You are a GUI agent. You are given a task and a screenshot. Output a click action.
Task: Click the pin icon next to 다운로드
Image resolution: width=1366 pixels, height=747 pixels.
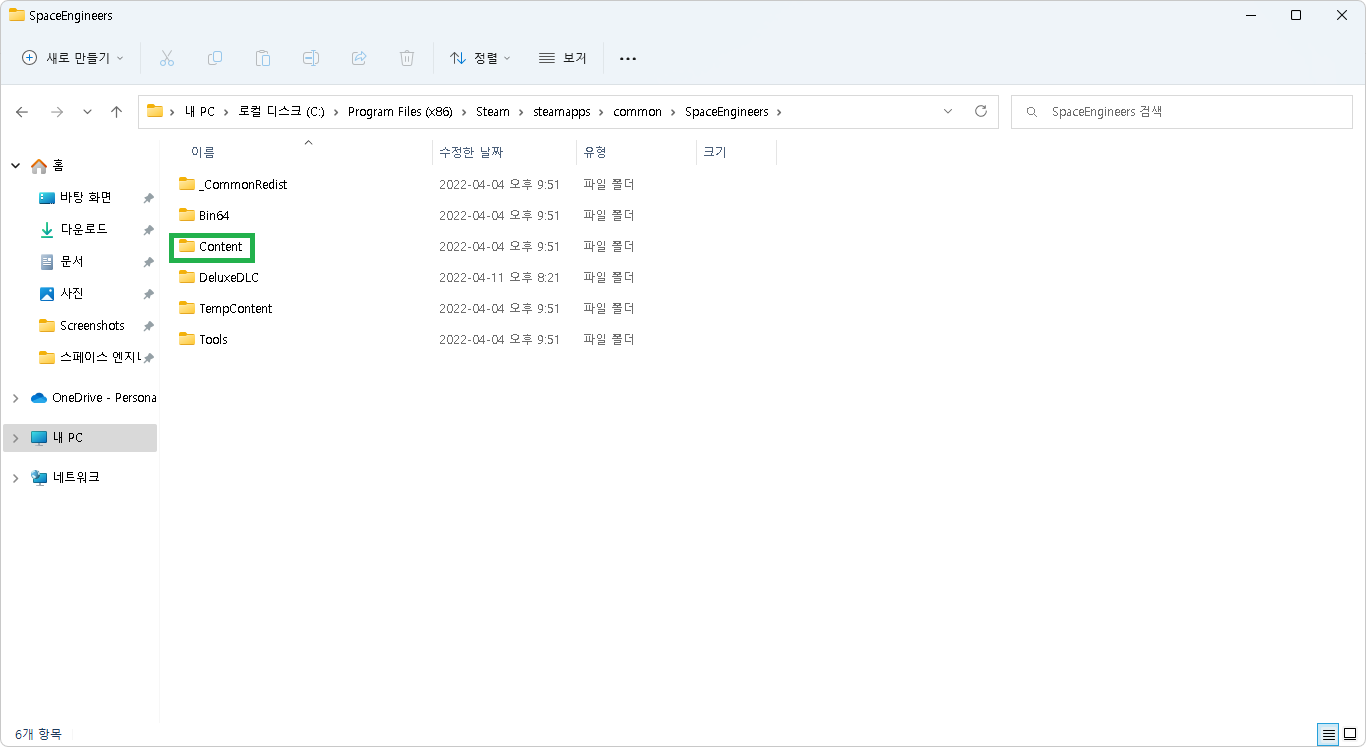tap(148, 230)
